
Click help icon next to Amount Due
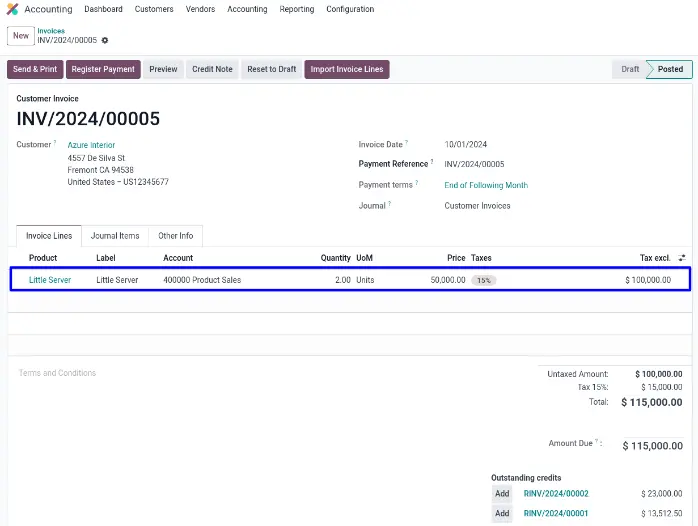coord(600,441)
